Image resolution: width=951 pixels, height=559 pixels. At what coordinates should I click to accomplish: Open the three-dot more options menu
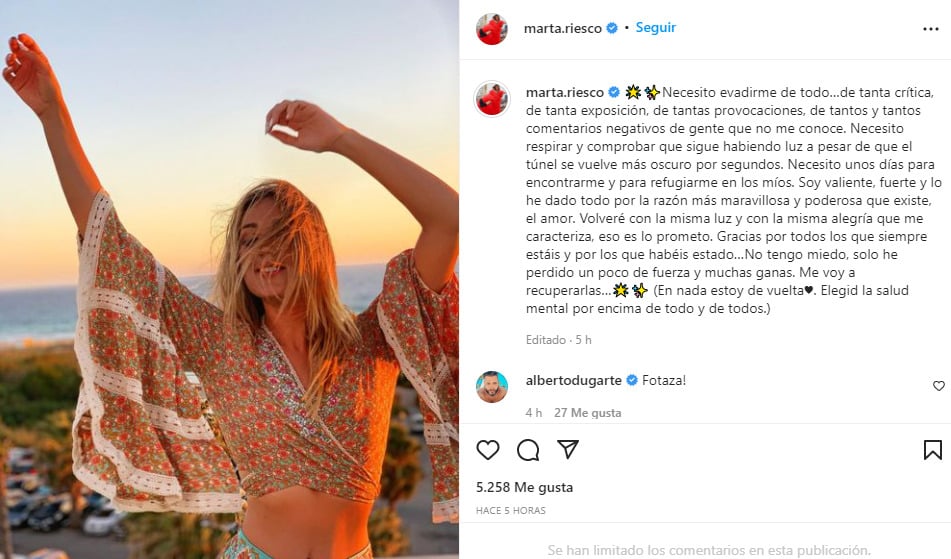point(930,29)
